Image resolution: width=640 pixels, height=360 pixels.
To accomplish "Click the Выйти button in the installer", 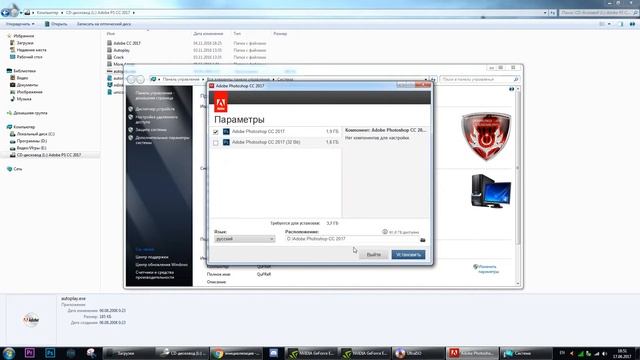I will [x=373, y=255].
